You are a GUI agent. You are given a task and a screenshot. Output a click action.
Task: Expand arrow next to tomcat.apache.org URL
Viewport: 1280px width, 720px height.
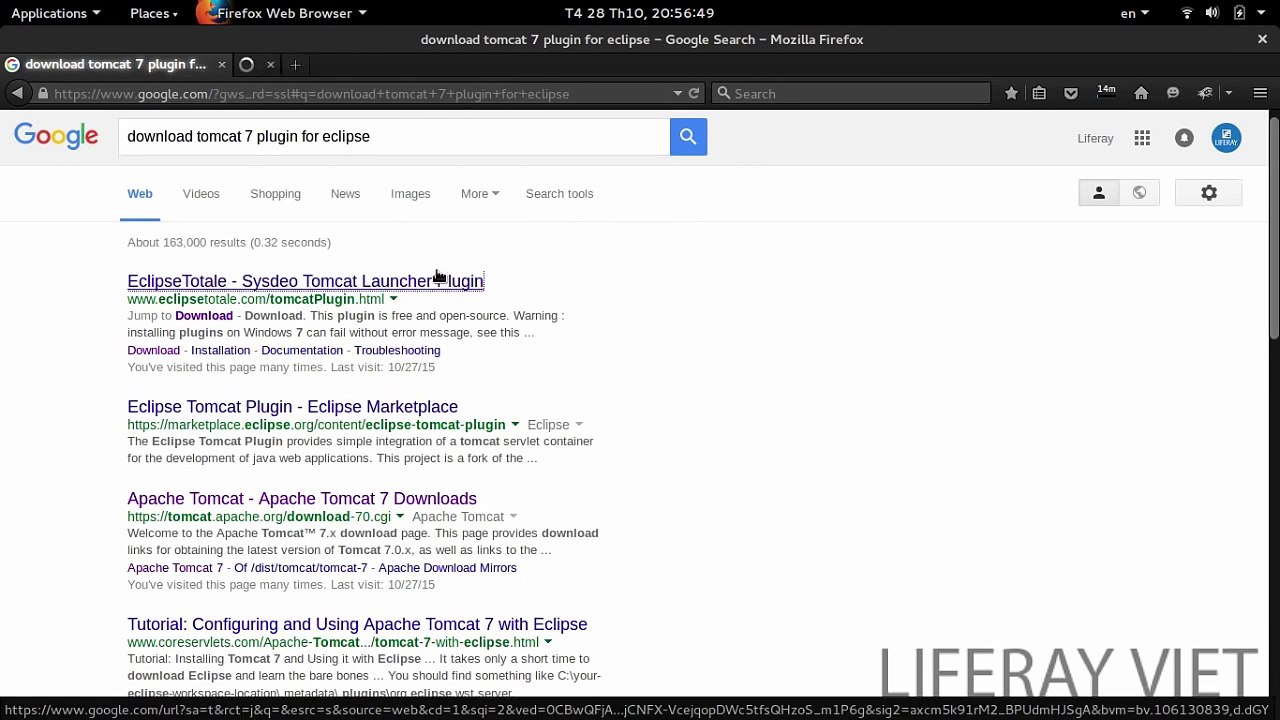pos(400,517)
